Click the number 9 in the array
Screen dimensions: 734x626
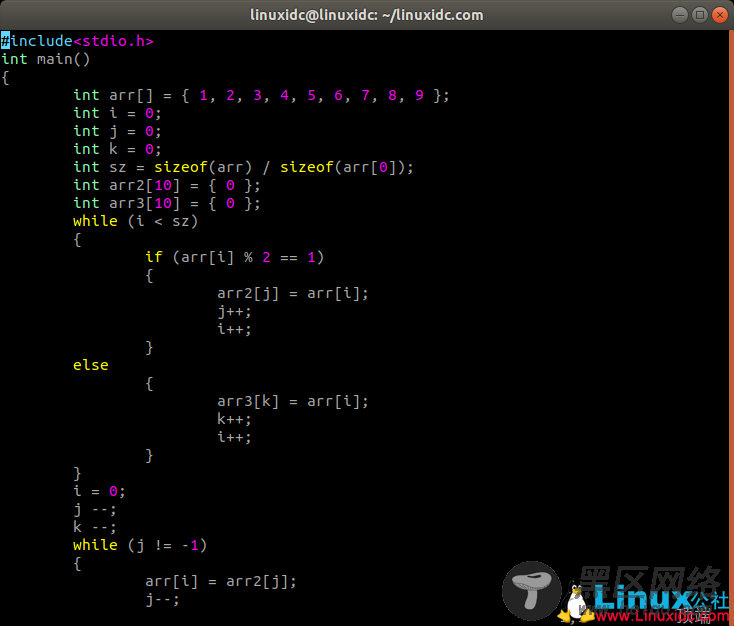click(x=419, y=96)
